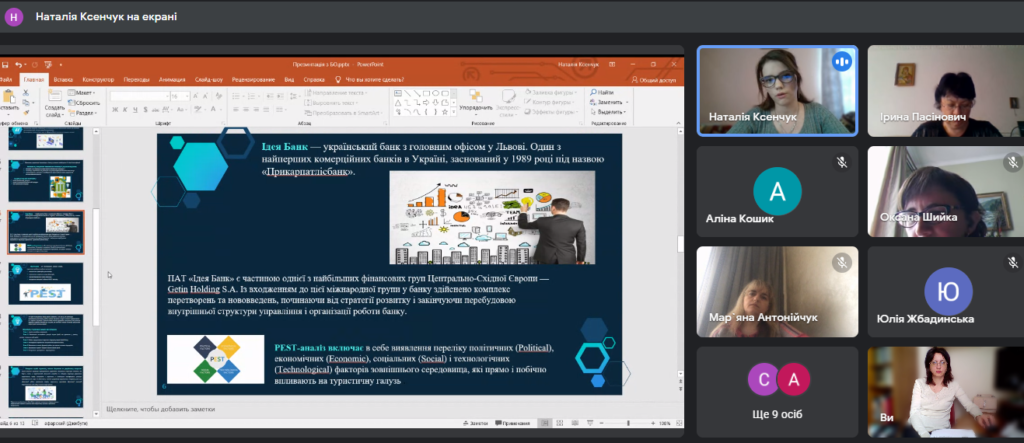Adjust the zoom slider in status bar
1024x443 pixels.
tap(628, 423)
